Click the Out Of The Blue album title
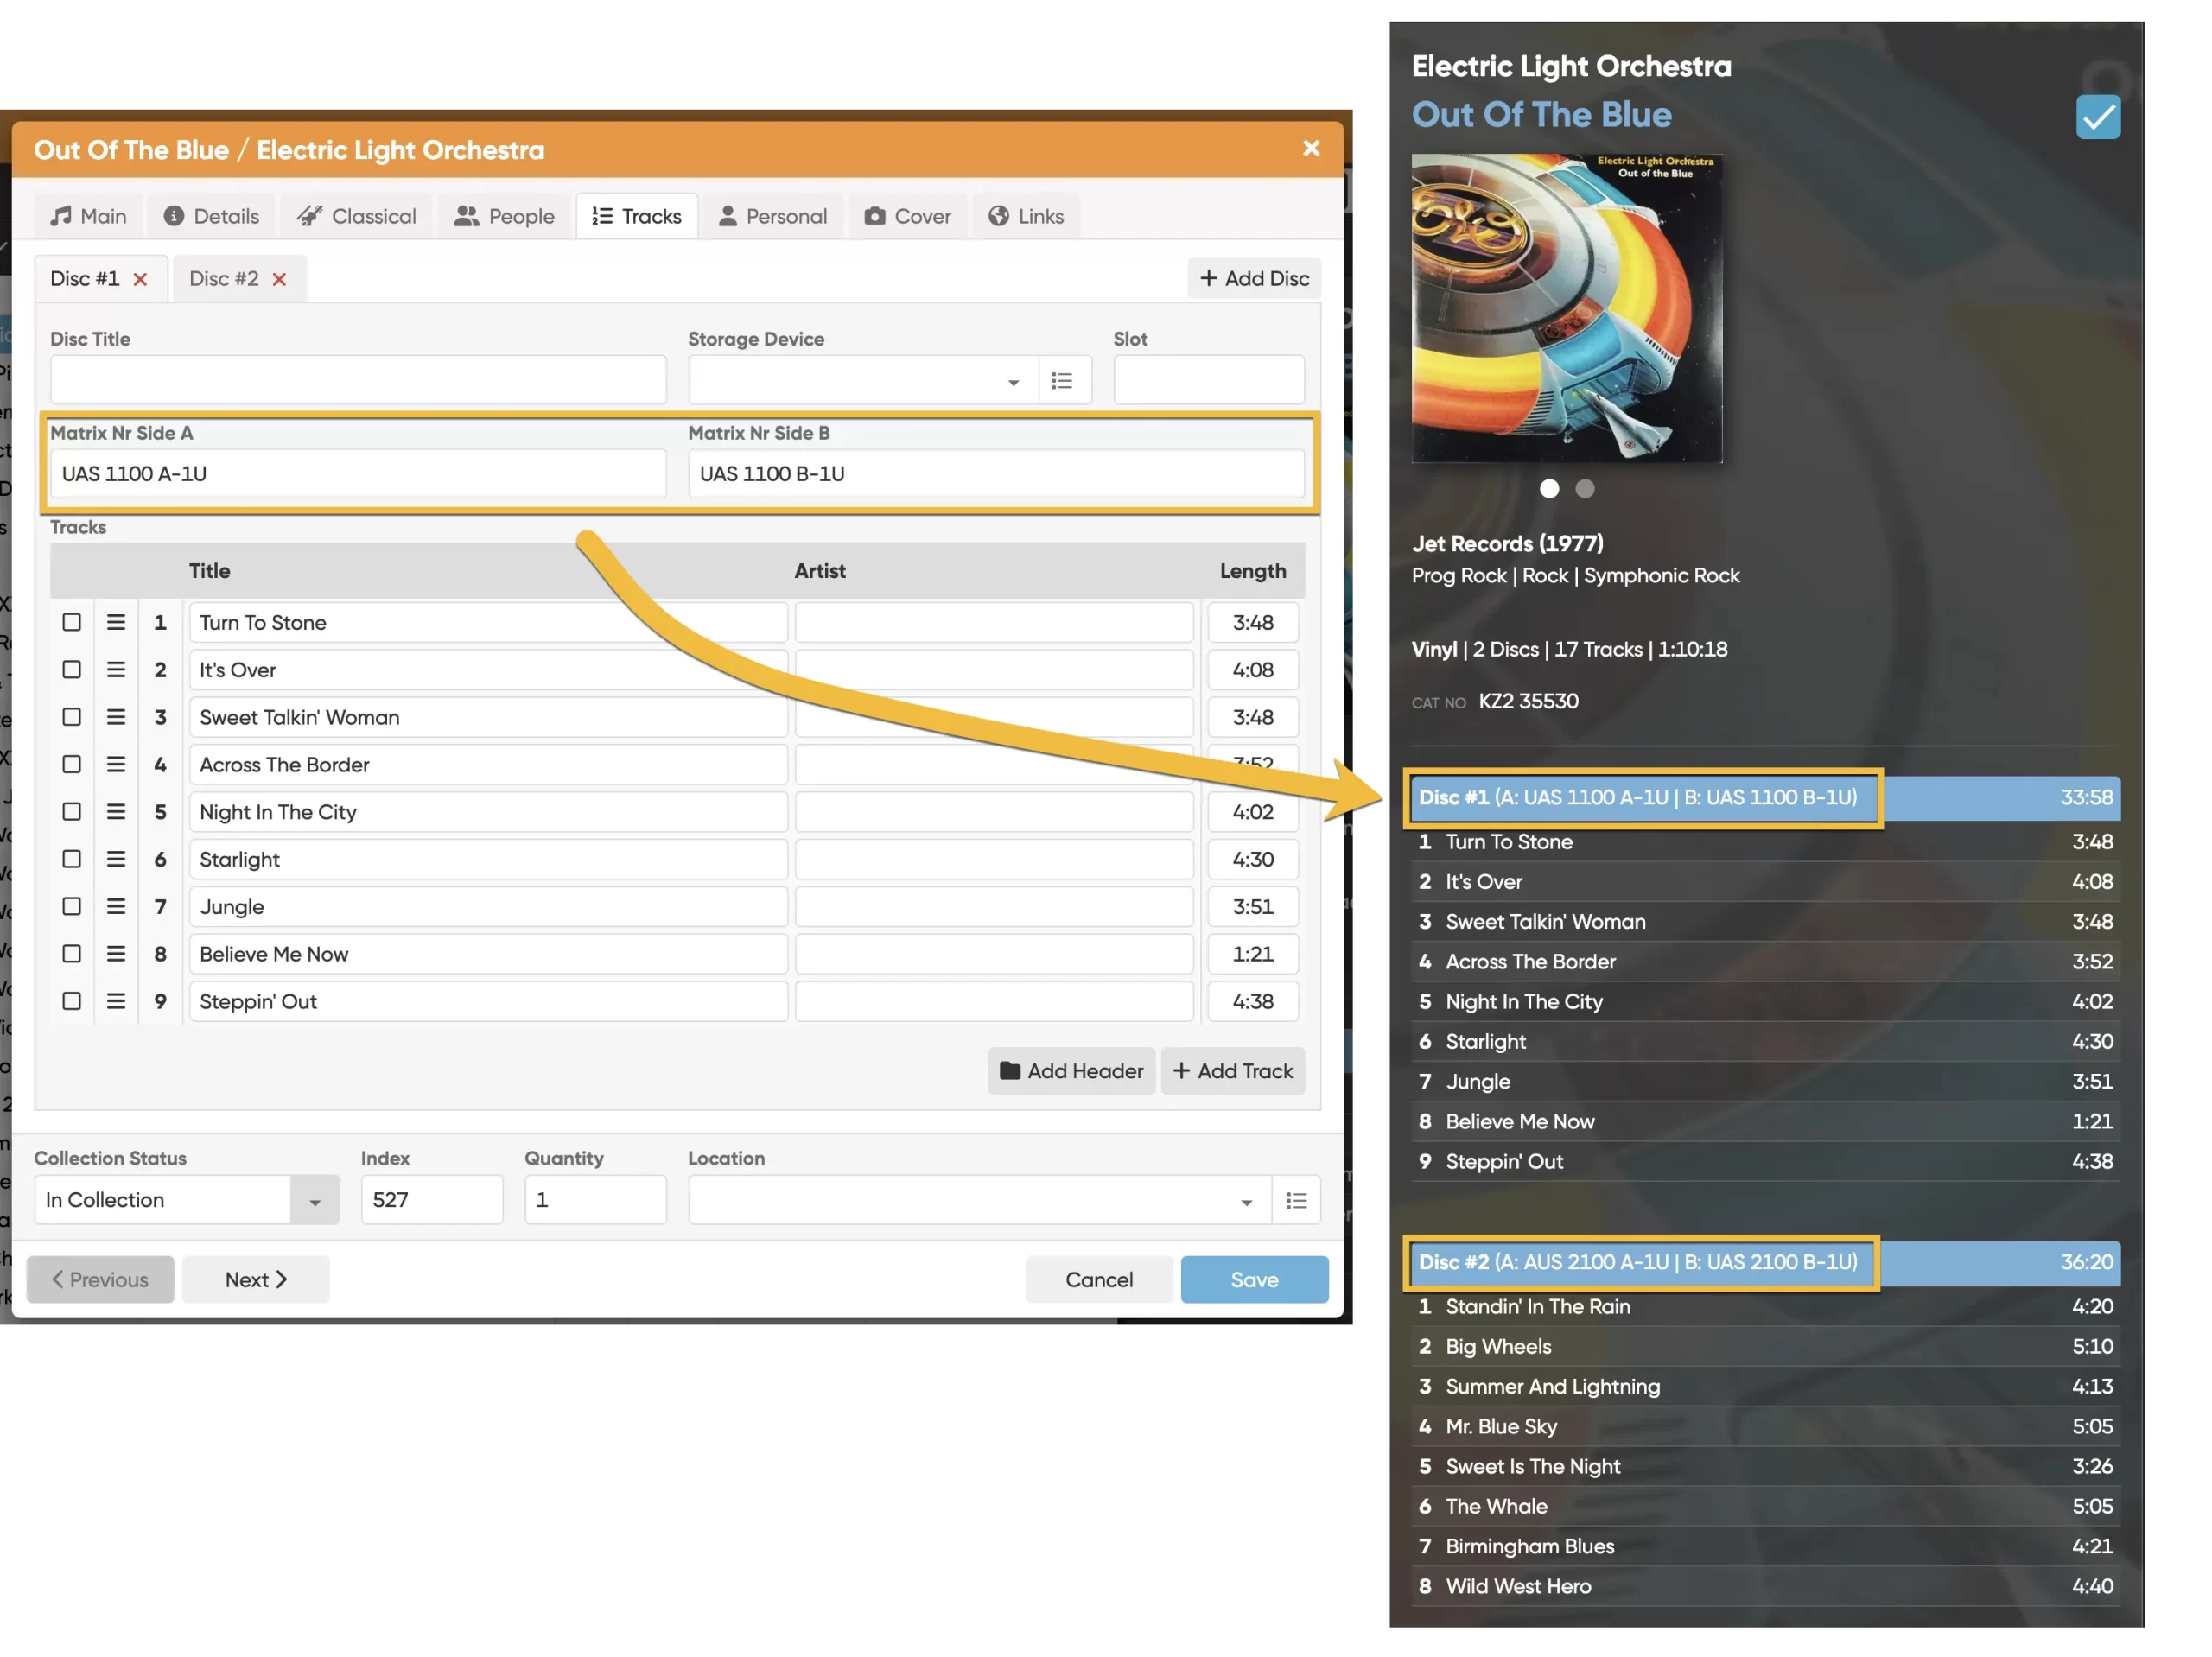2212x1657 pixels. tap(1541, 115)
